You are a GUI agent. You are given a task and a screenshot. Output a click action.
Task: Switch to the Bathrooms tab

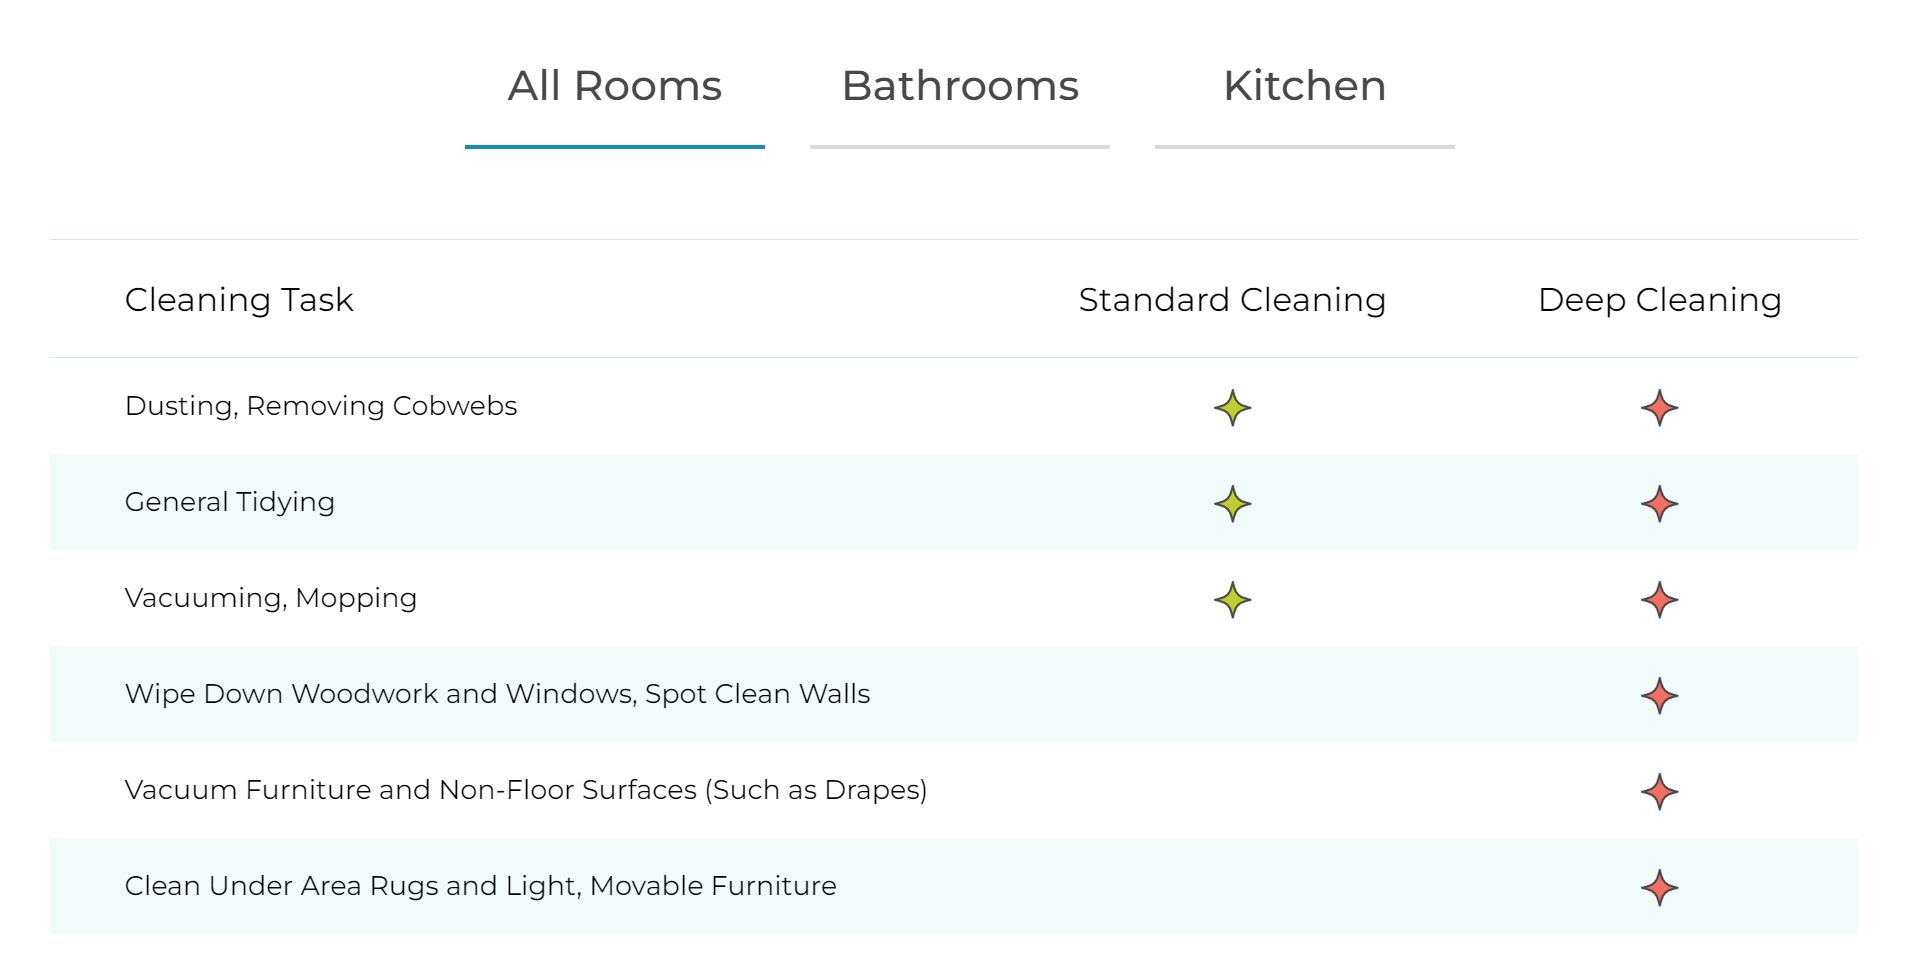pos(960,86)
